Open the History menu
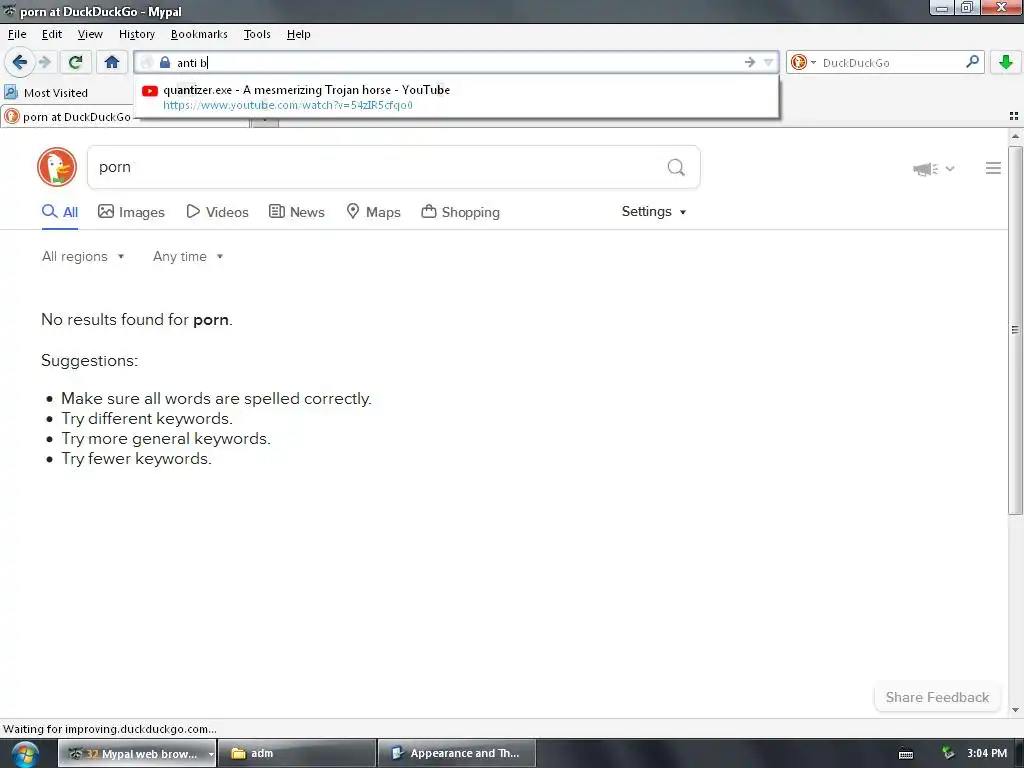This screenshot has height=768, width=1024. [136, 34]
